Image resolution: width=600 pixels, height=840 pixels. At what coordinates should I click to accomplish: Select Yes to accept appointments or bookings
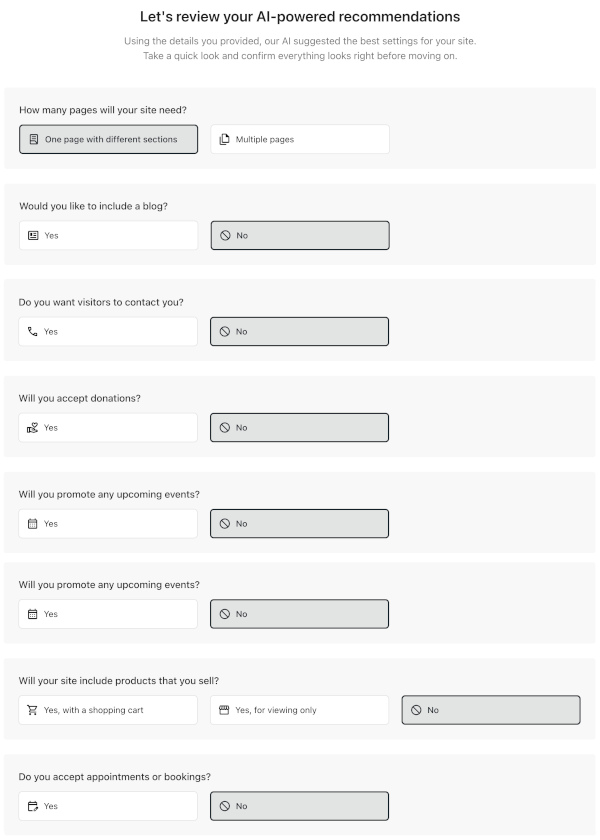pos(106,806)
